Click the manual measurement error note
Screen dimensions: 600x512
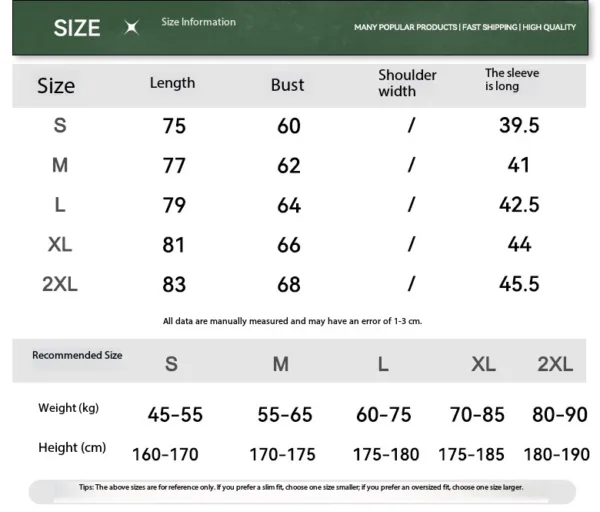coord(292,321)
